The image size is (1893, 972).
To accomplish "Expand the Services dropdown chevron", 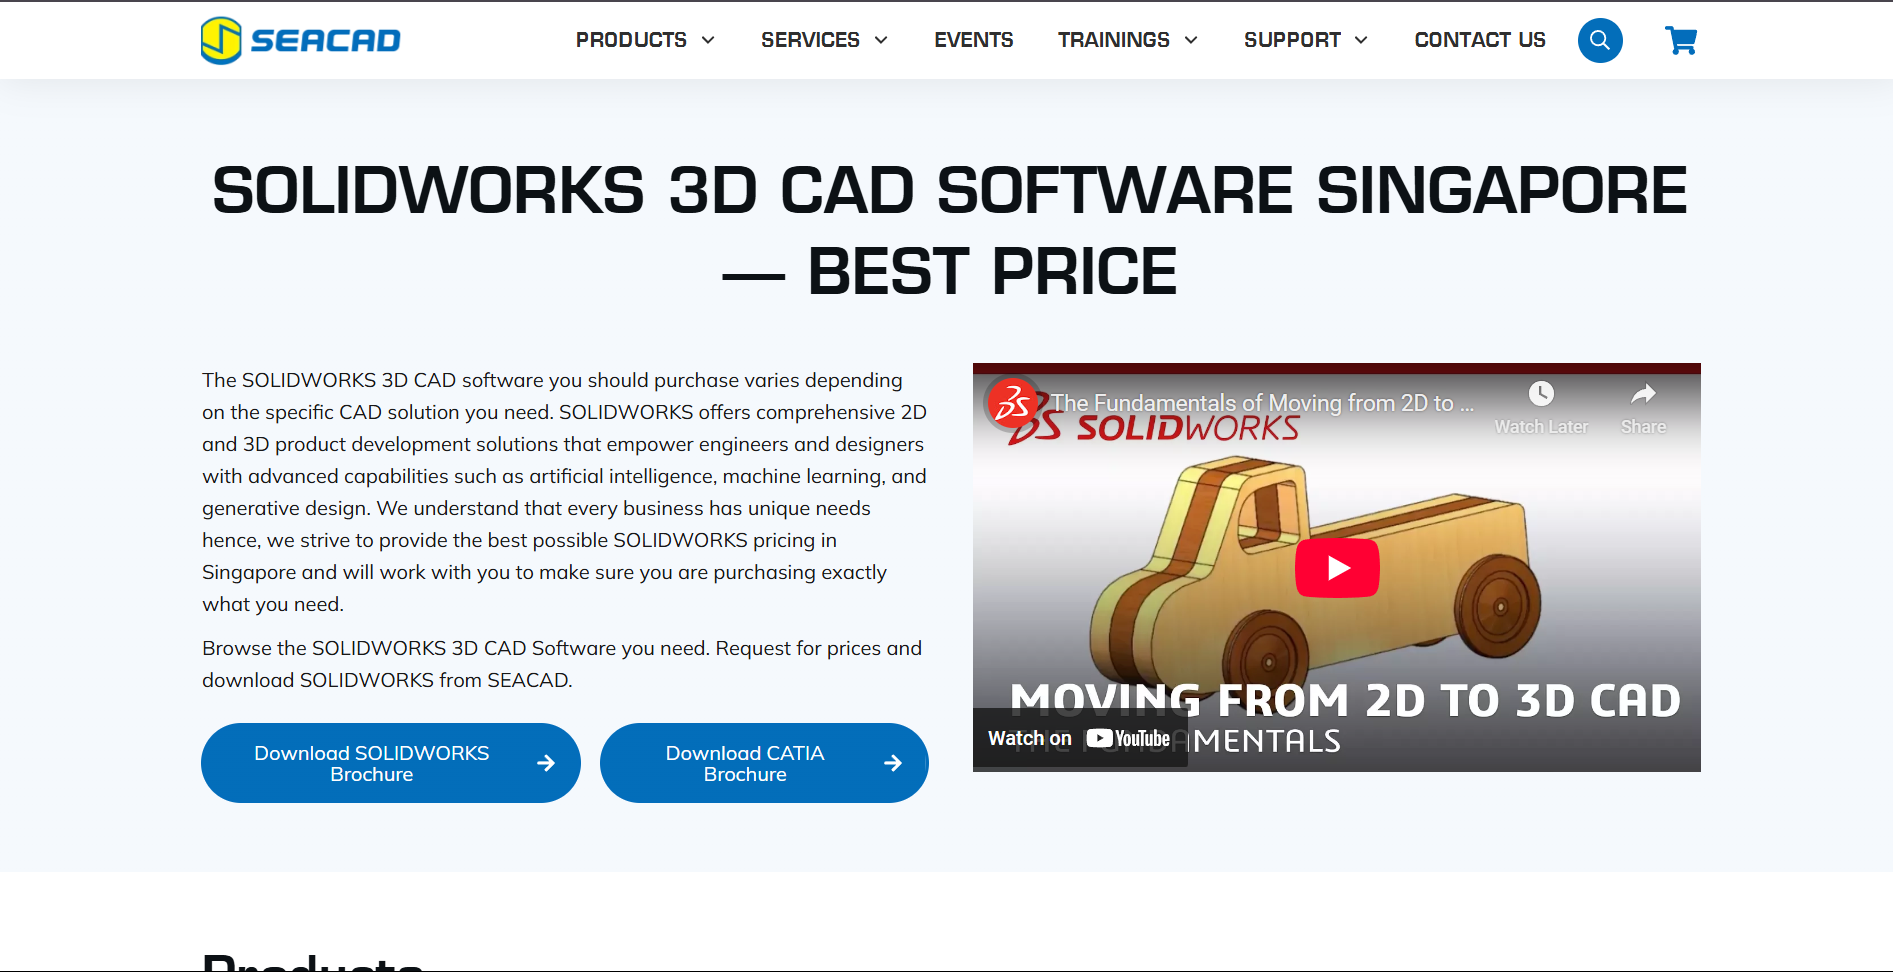I will click(x=881, y=41).
